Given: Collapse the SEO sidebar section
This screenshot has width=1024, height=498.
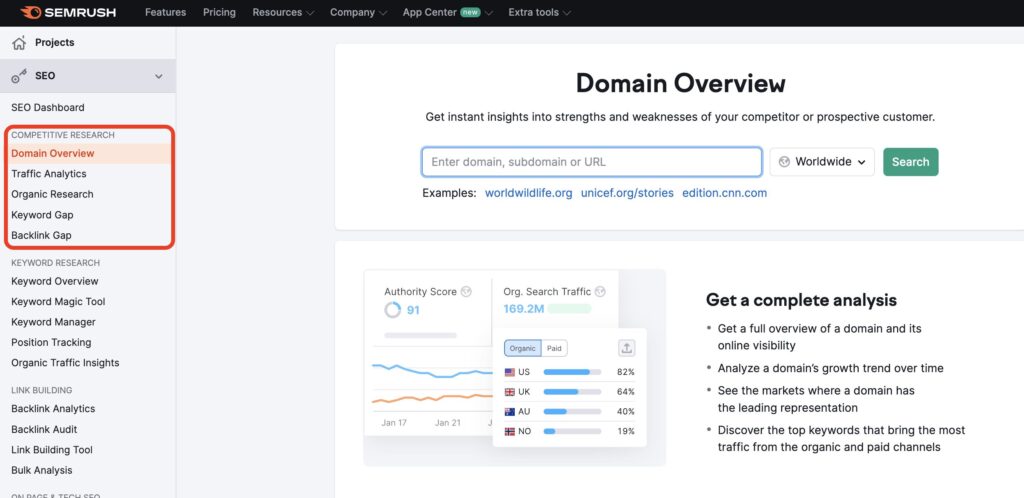Looking at the screenshot, I should point(158,76).
